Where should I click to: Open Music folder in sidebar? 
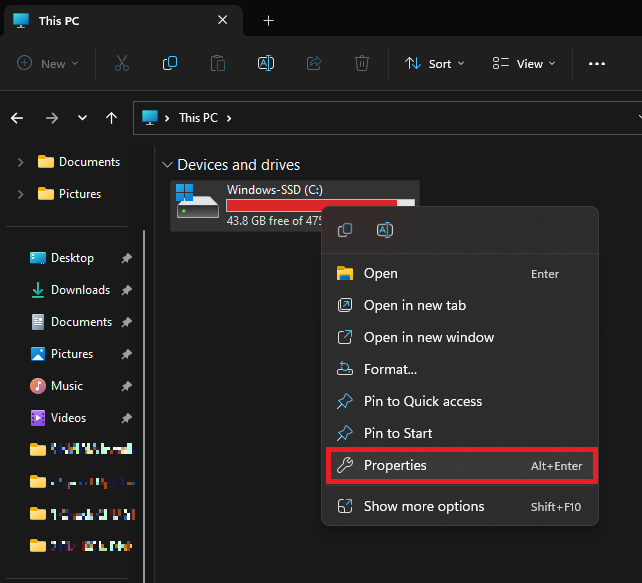pos(67,386)
